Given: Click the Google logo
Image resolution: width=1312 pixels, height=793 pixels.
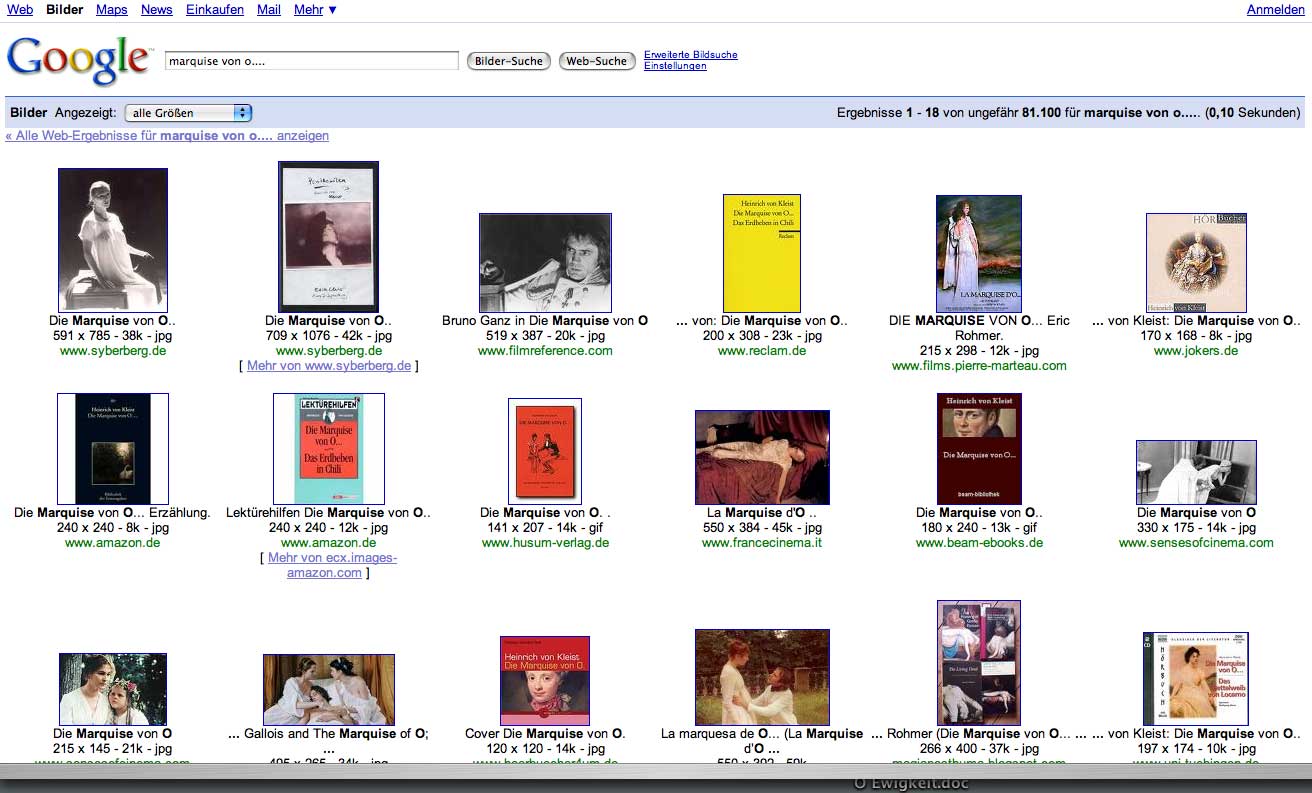Looking at the screenshot, I should 78,60.
